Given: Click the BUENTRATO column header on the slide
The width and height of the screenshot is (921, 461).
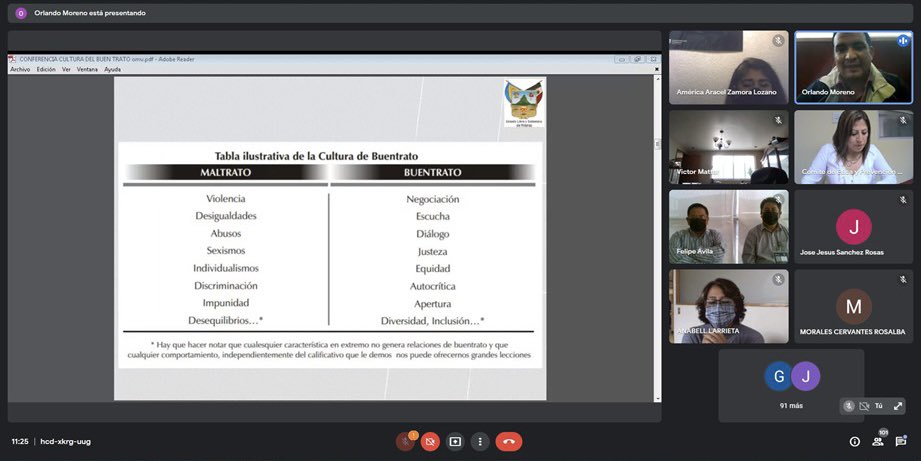Looking at the screenshot, I should click(x=433, y=173).
